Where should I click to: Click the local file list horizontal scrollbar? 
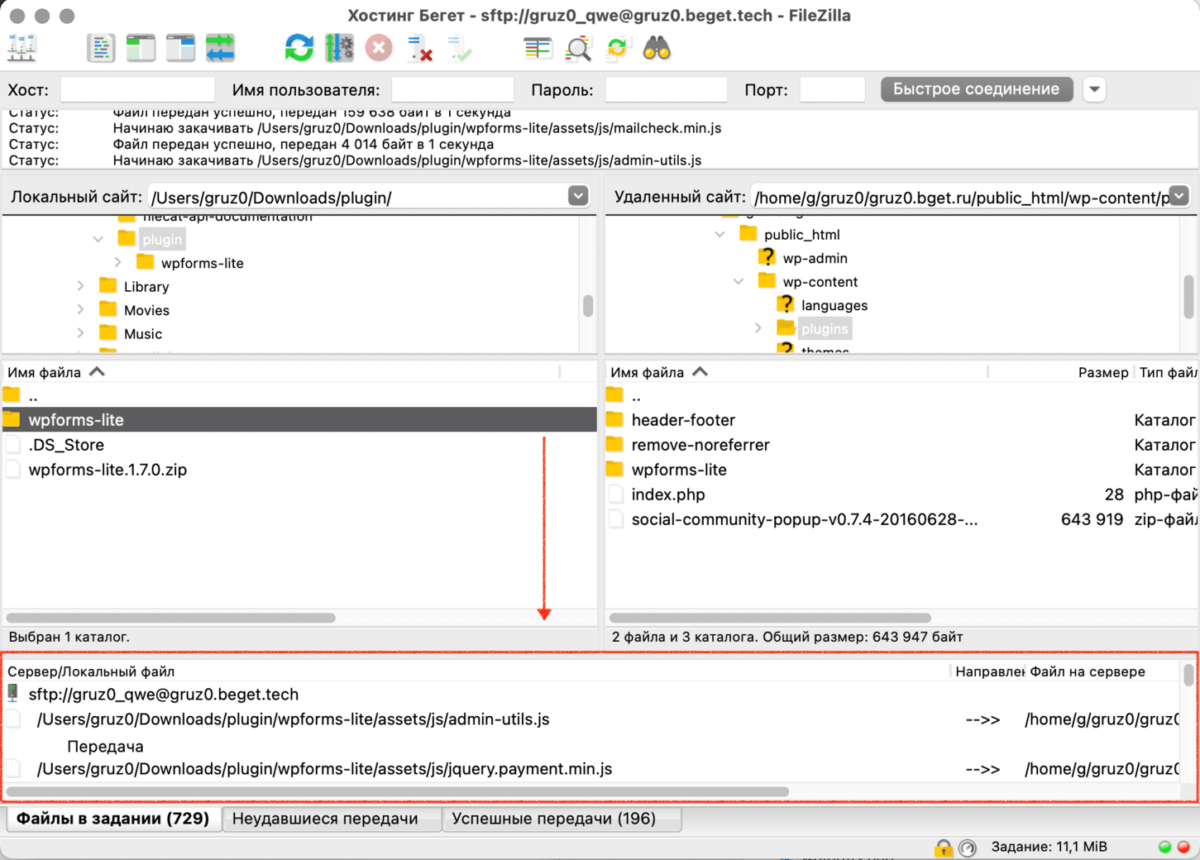[x=170, y=618]
